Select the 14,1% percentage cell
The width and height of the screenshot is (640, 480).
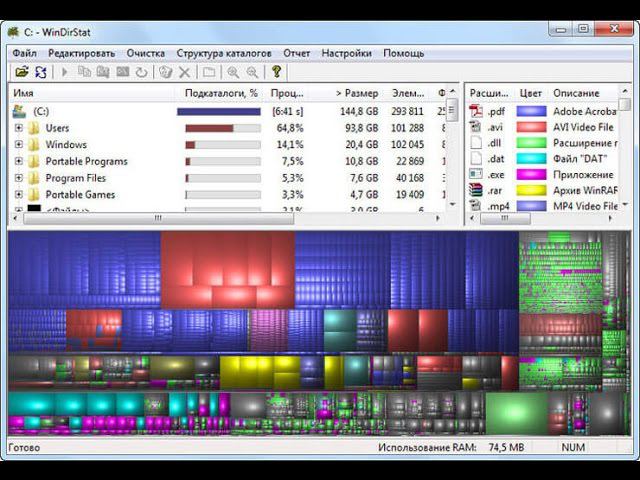click(290, 144)
